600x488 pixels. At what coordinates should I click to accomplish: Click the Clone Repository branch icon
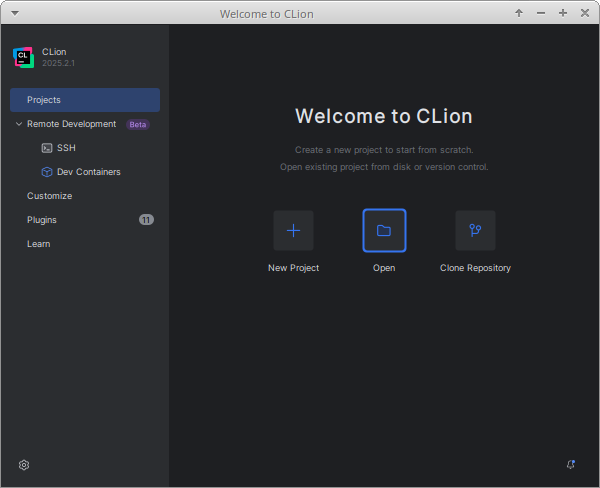pos(475,230)
